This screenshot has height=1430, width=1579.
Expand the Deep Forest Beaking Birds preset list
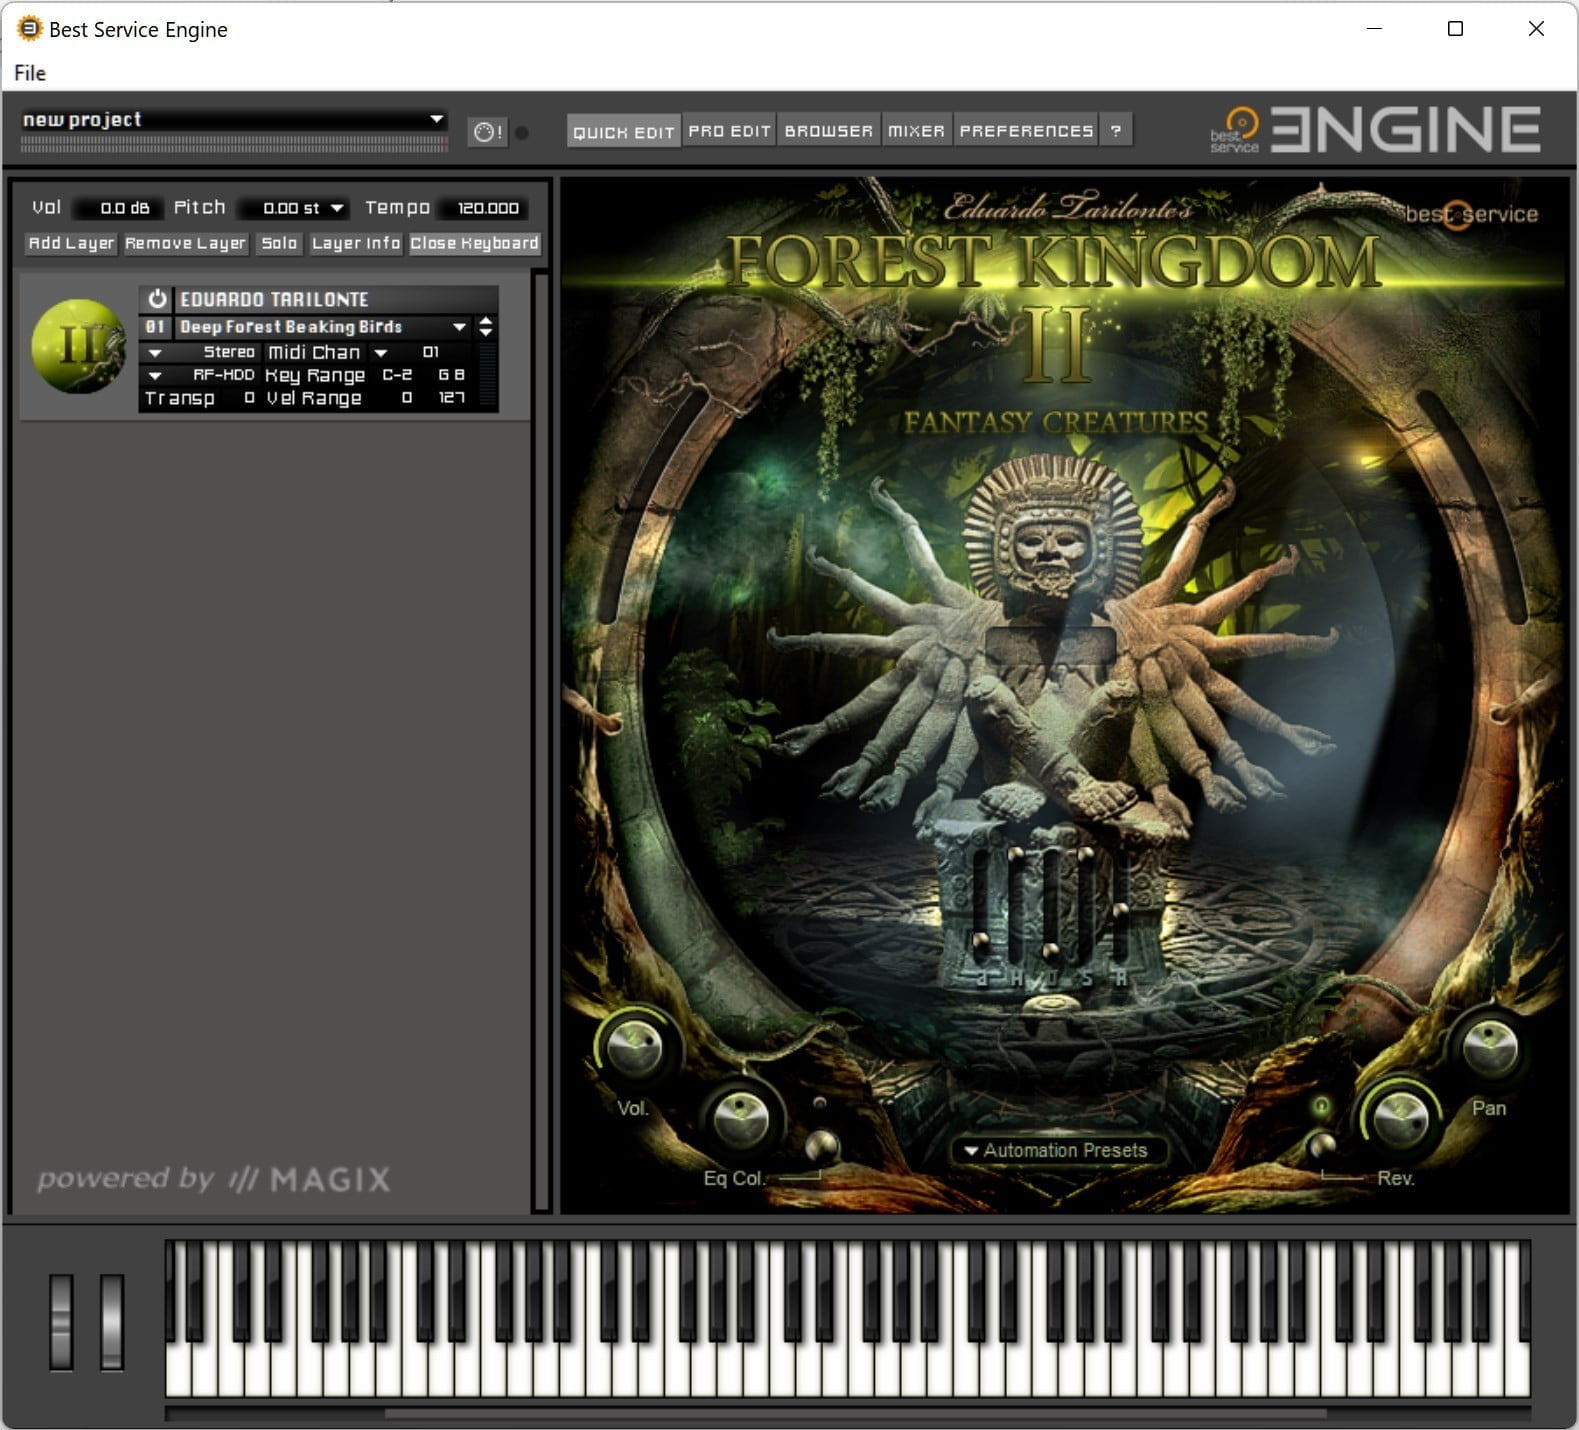[459, 327]
